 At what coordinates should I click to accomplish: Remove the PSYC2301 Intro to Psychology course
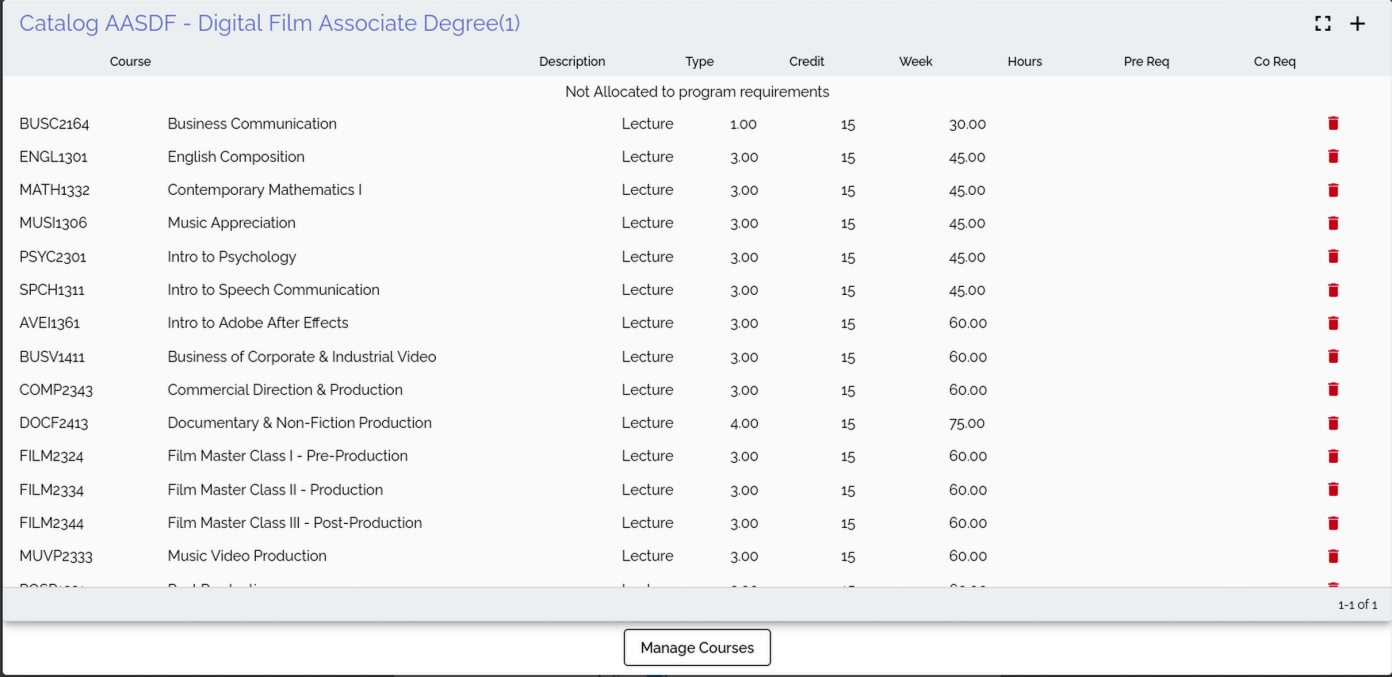tap(1333, 257)
